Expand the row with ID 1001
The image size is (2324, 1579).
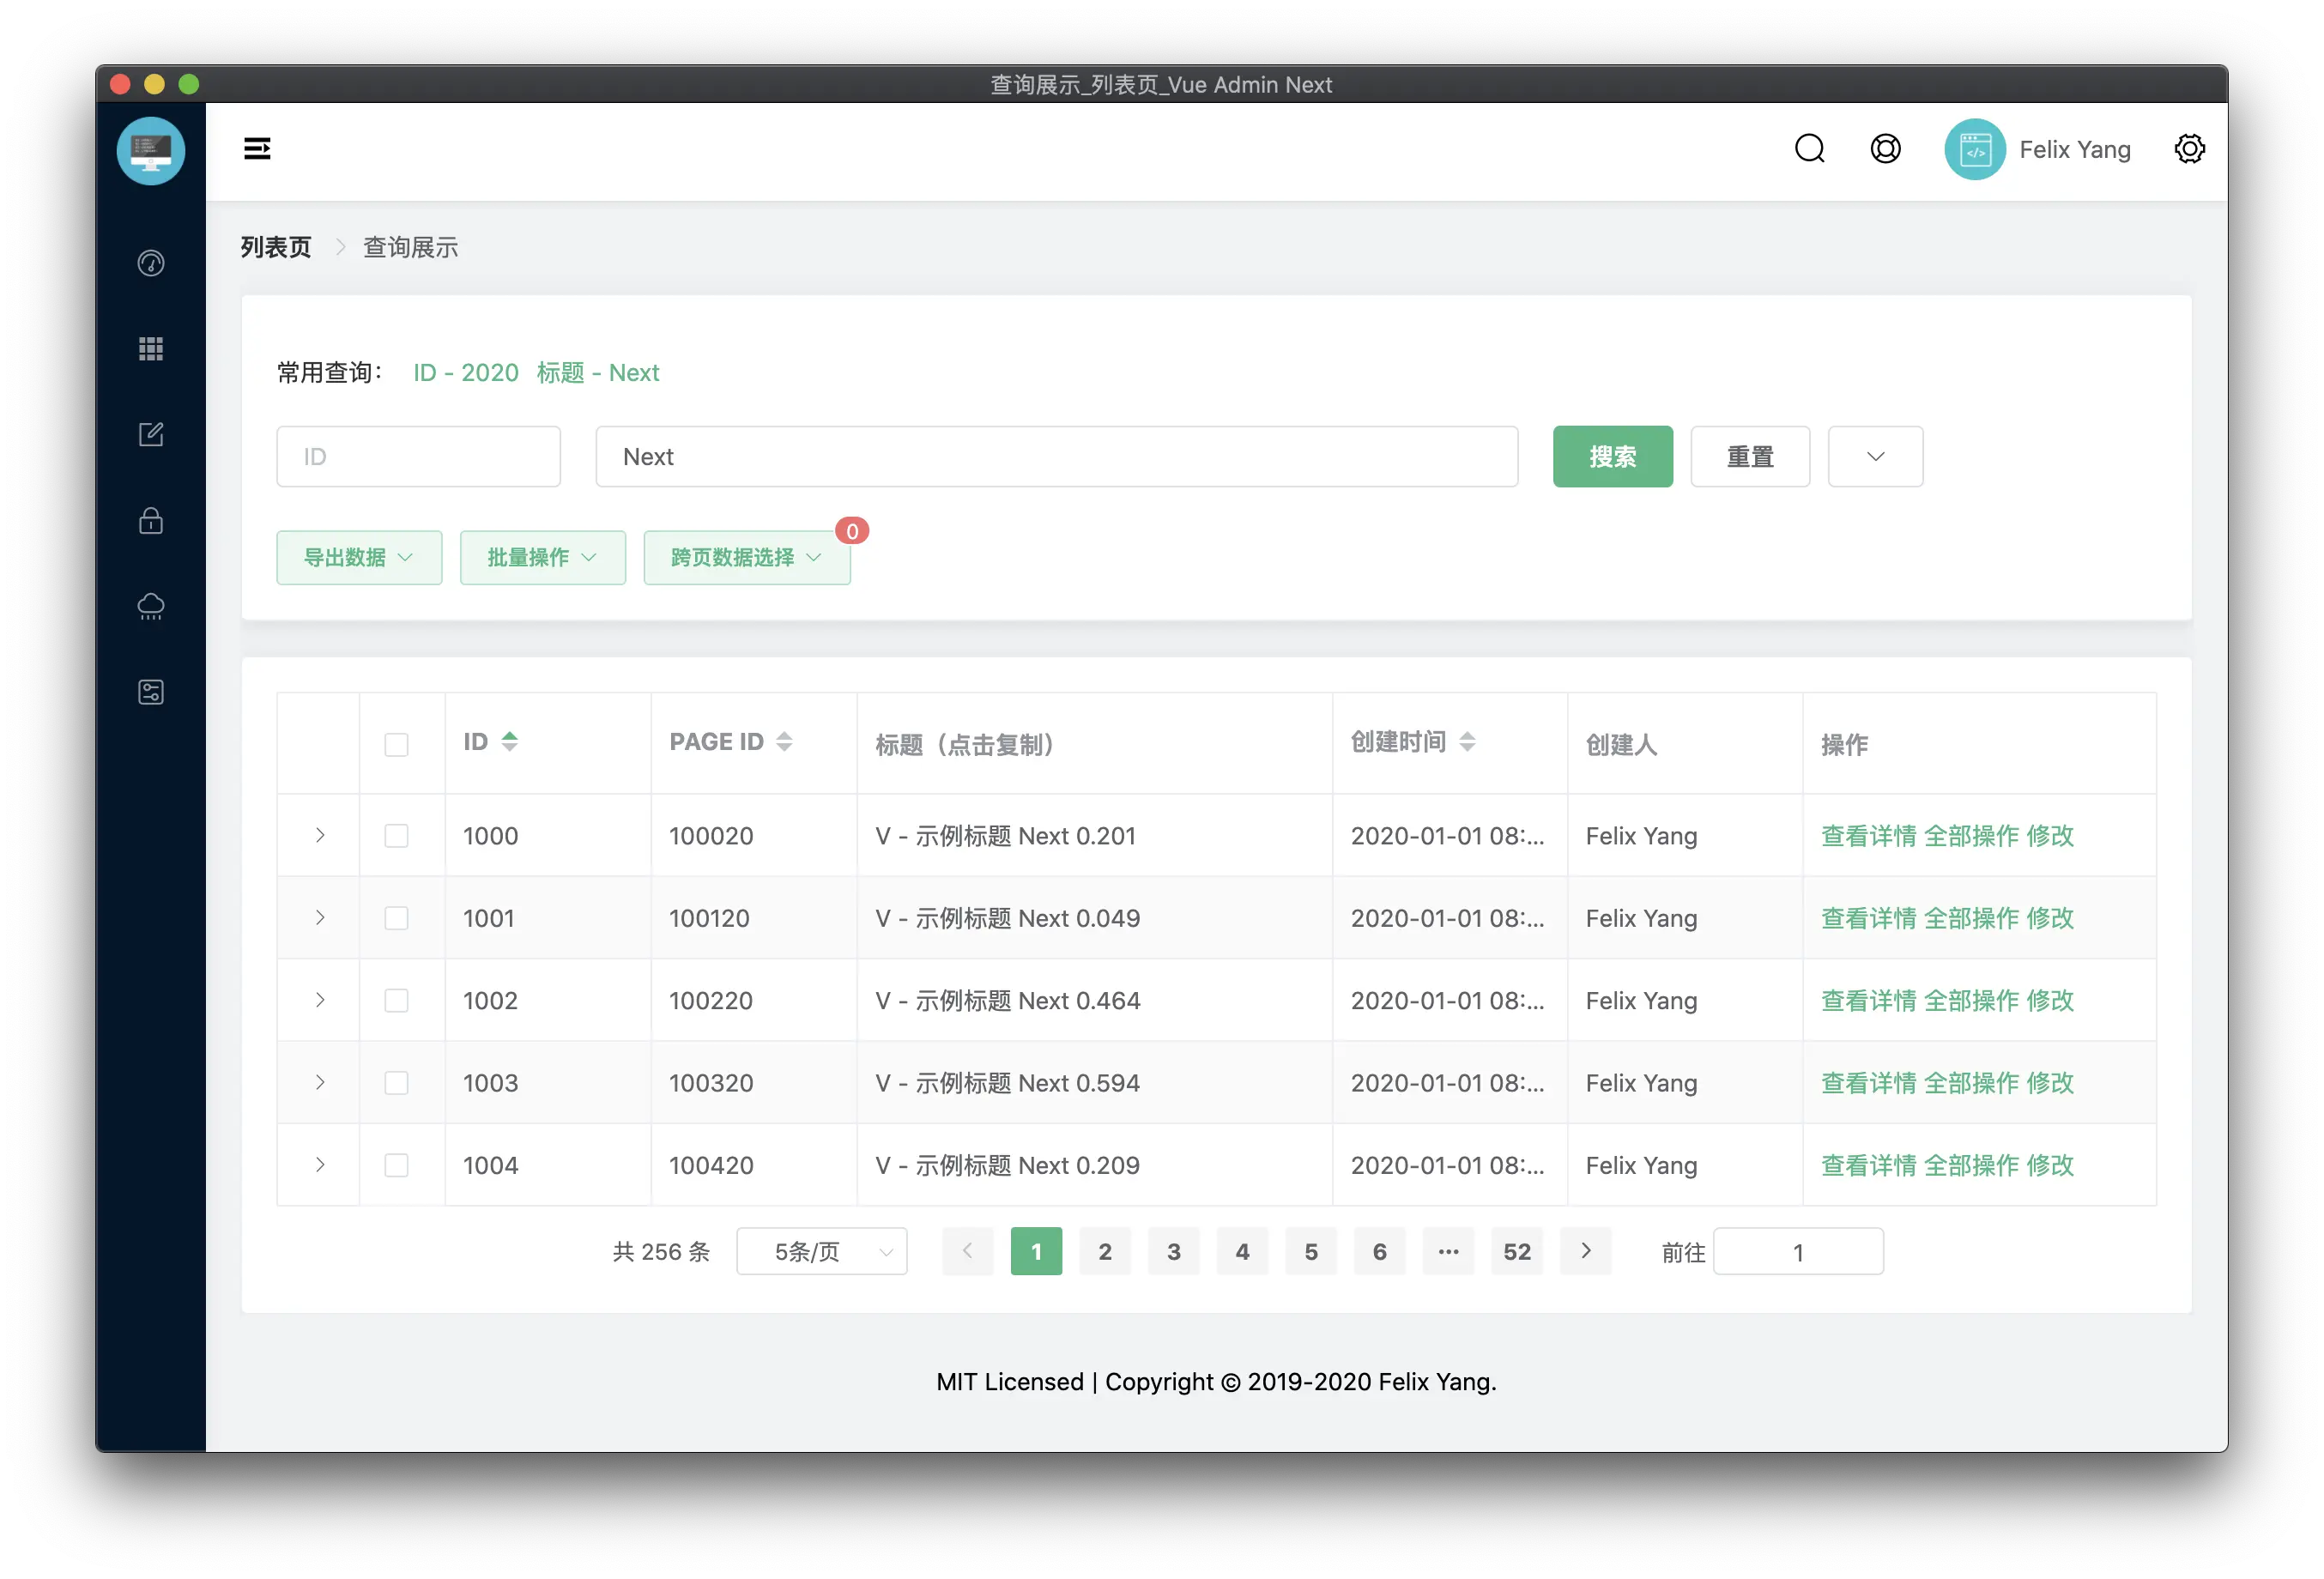point(320,918)
